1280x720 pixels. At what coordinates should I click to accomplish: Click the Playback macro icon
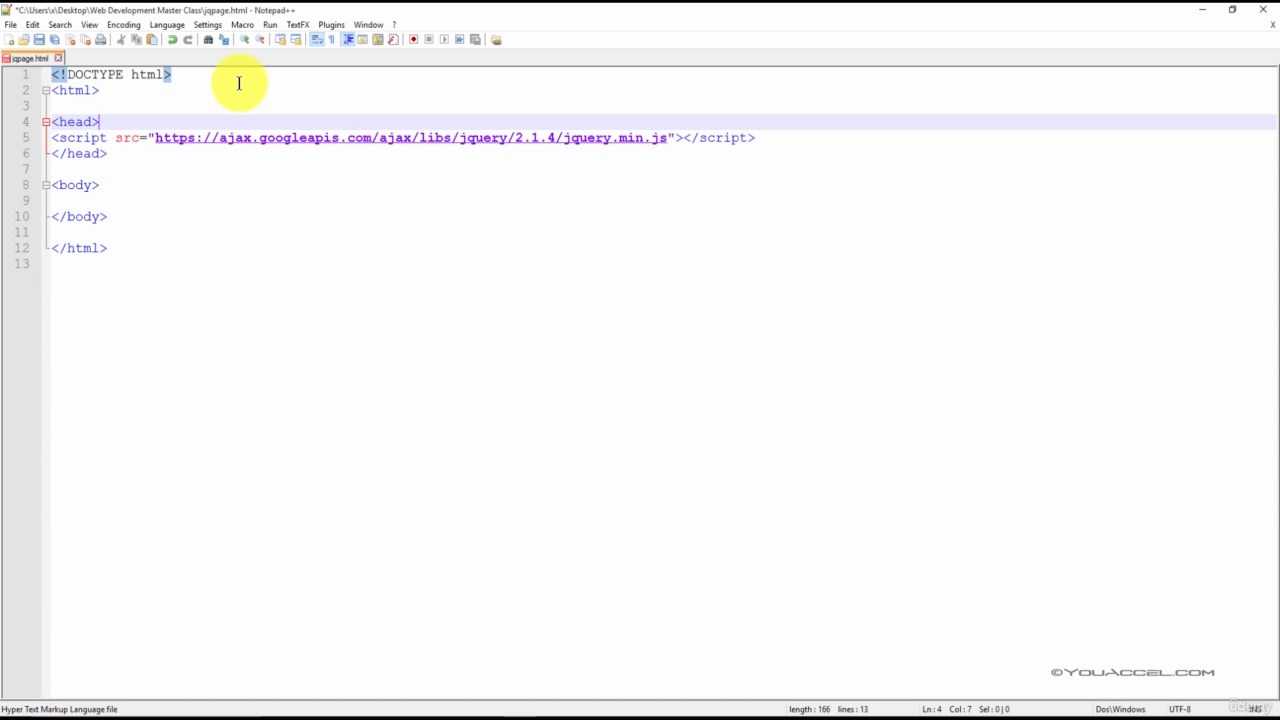click(x=444, y=40)
